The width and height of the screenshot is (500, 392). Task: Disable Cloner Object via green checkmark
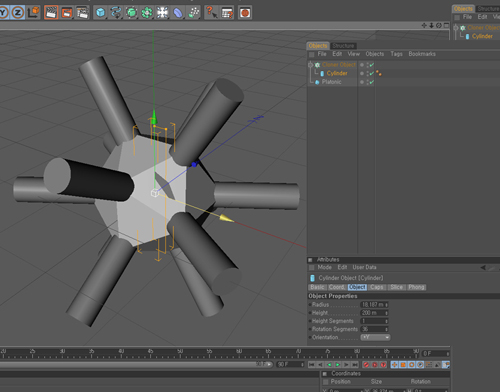(x=371, y=65)
